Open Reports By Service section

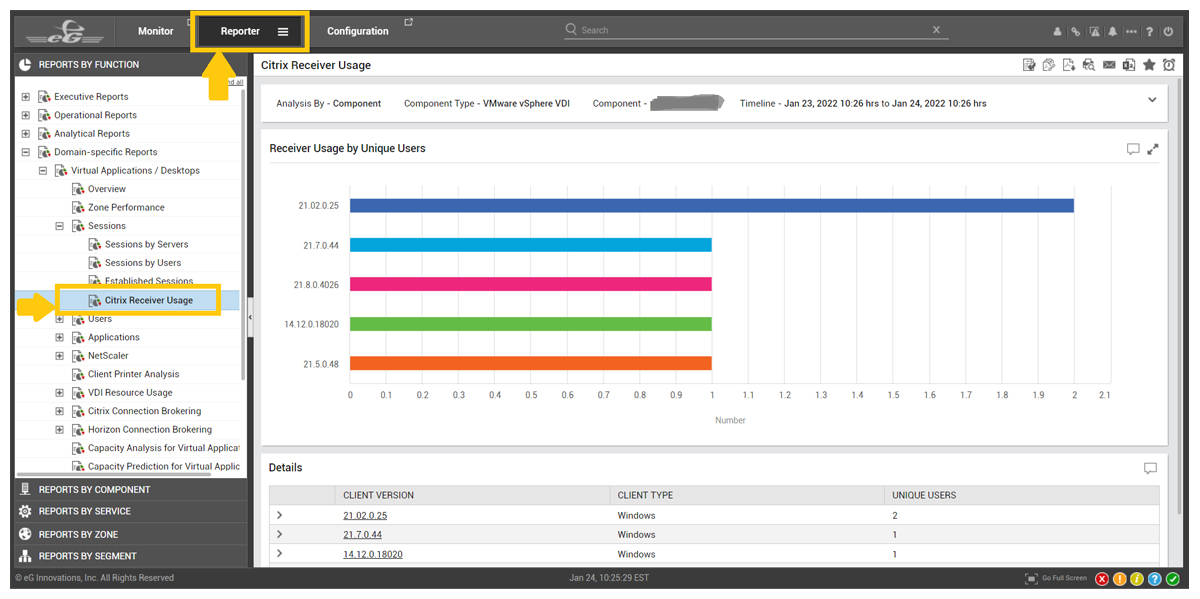131,511
